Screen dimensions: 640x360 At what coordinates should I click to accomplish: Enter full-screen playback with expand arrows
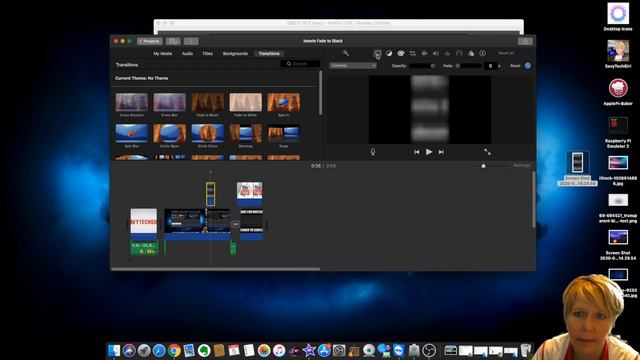click(x=487, y=152)
